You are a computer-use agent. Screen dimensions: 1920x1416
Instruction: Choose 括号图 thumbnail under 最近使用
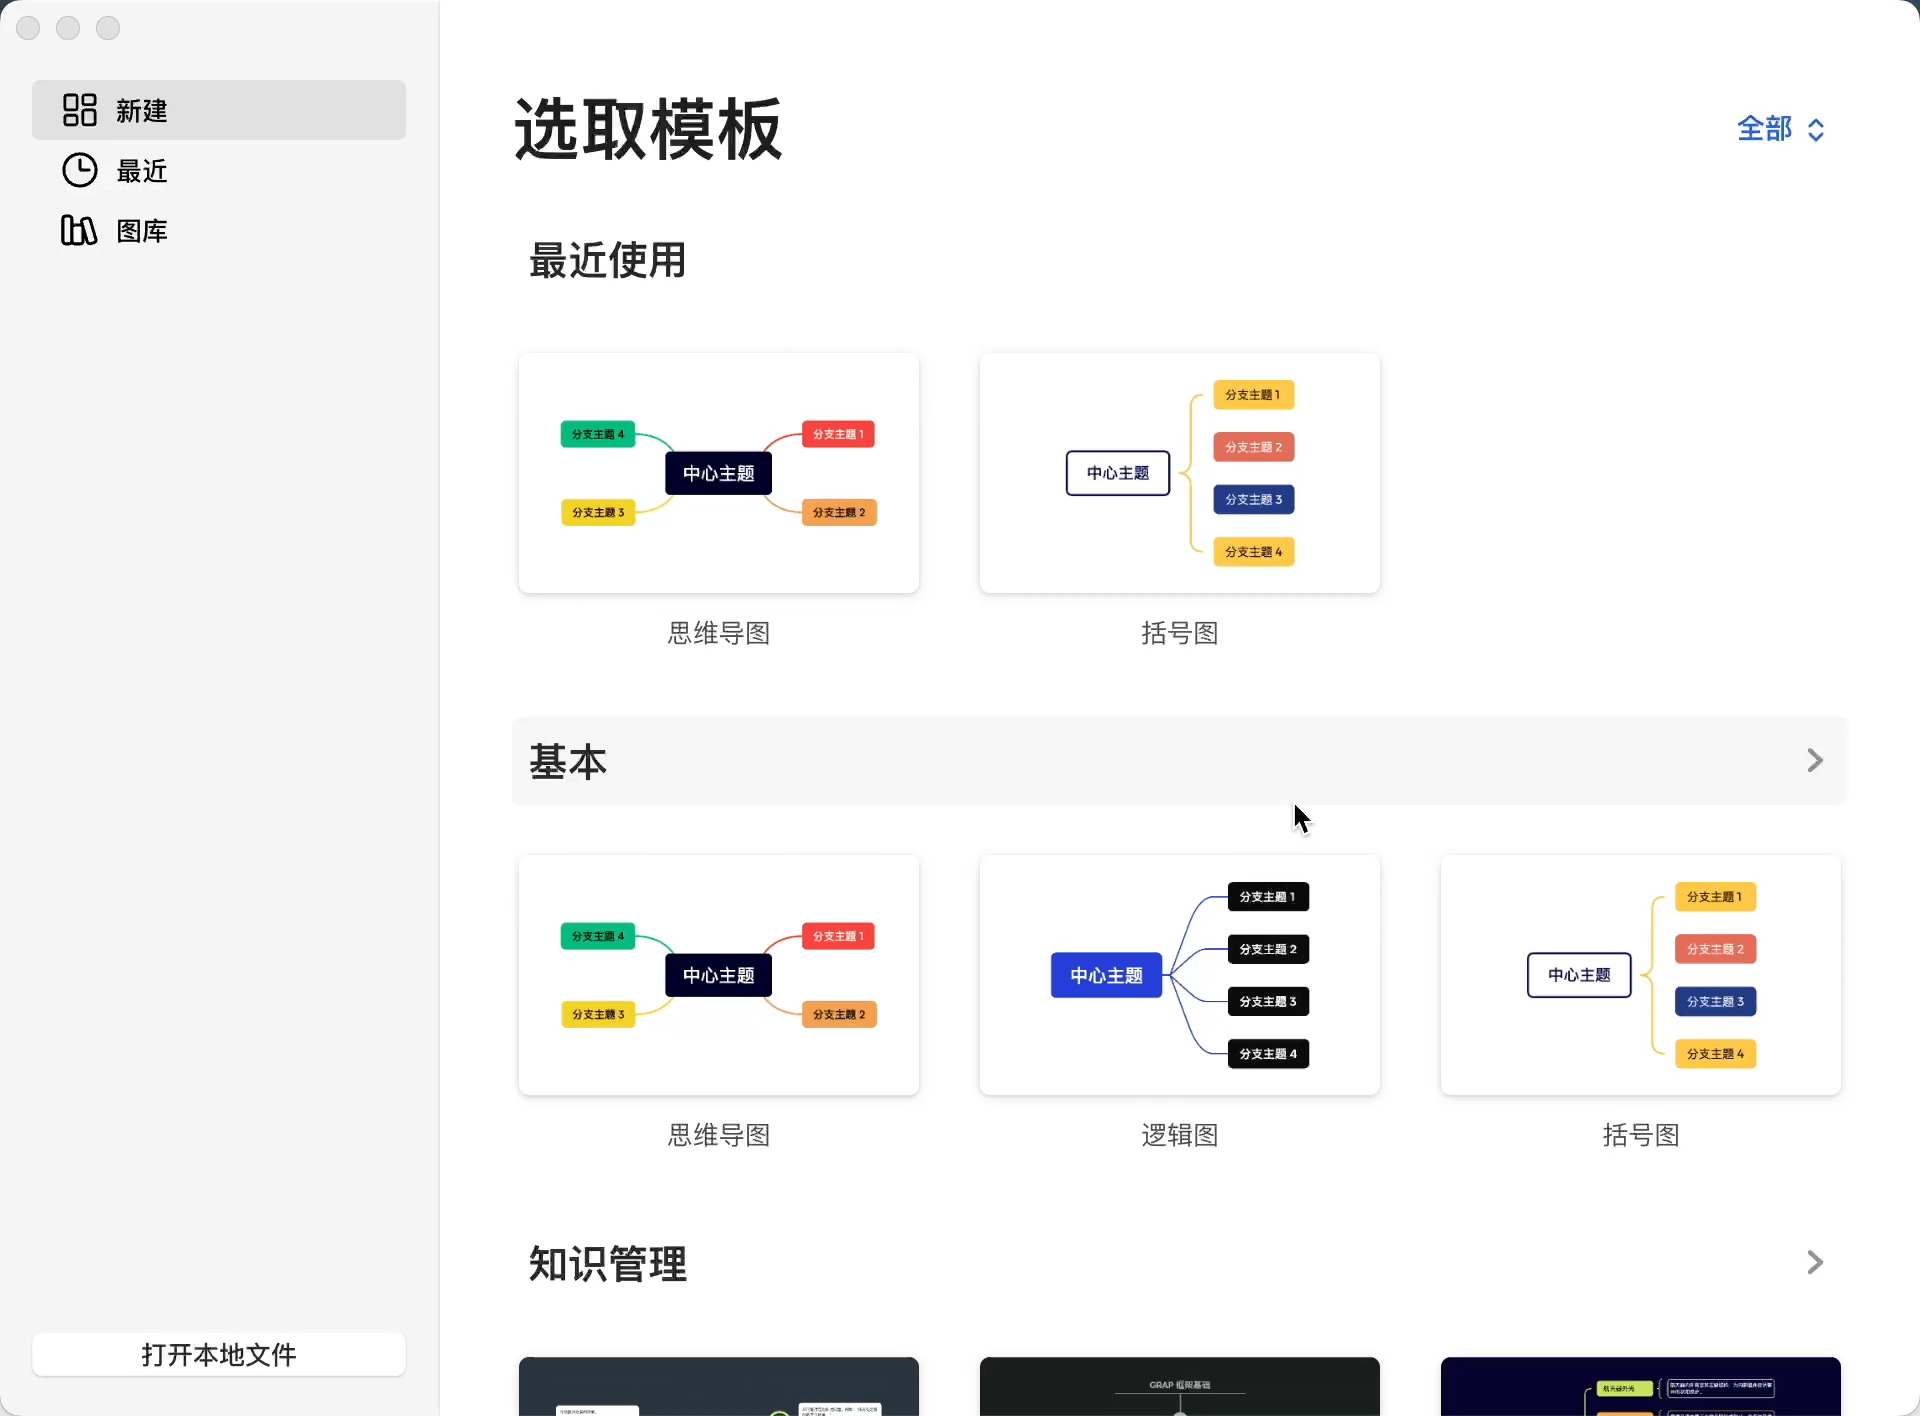1180,473
